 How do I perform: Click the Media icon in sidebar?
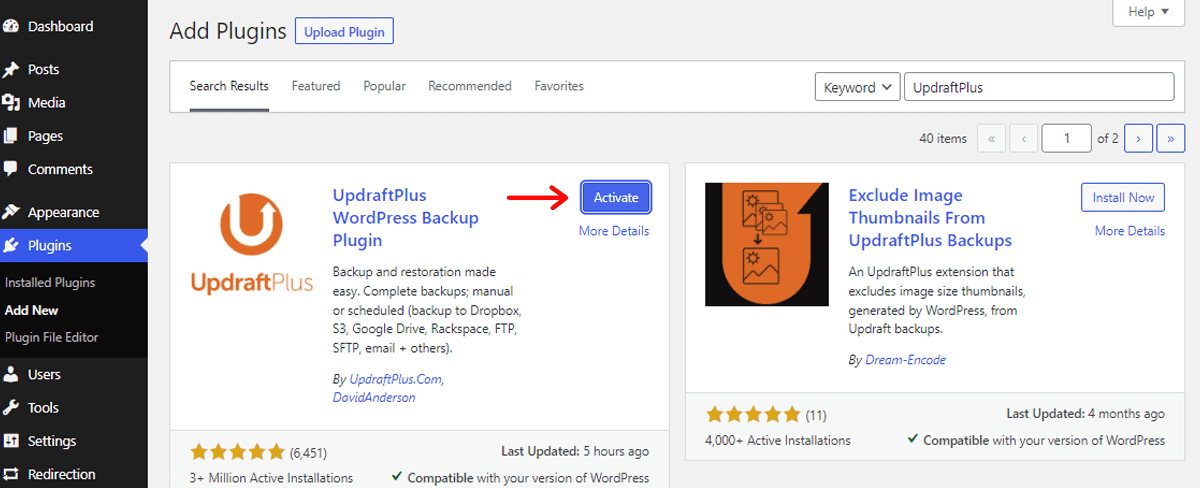[x=11, y=103]
